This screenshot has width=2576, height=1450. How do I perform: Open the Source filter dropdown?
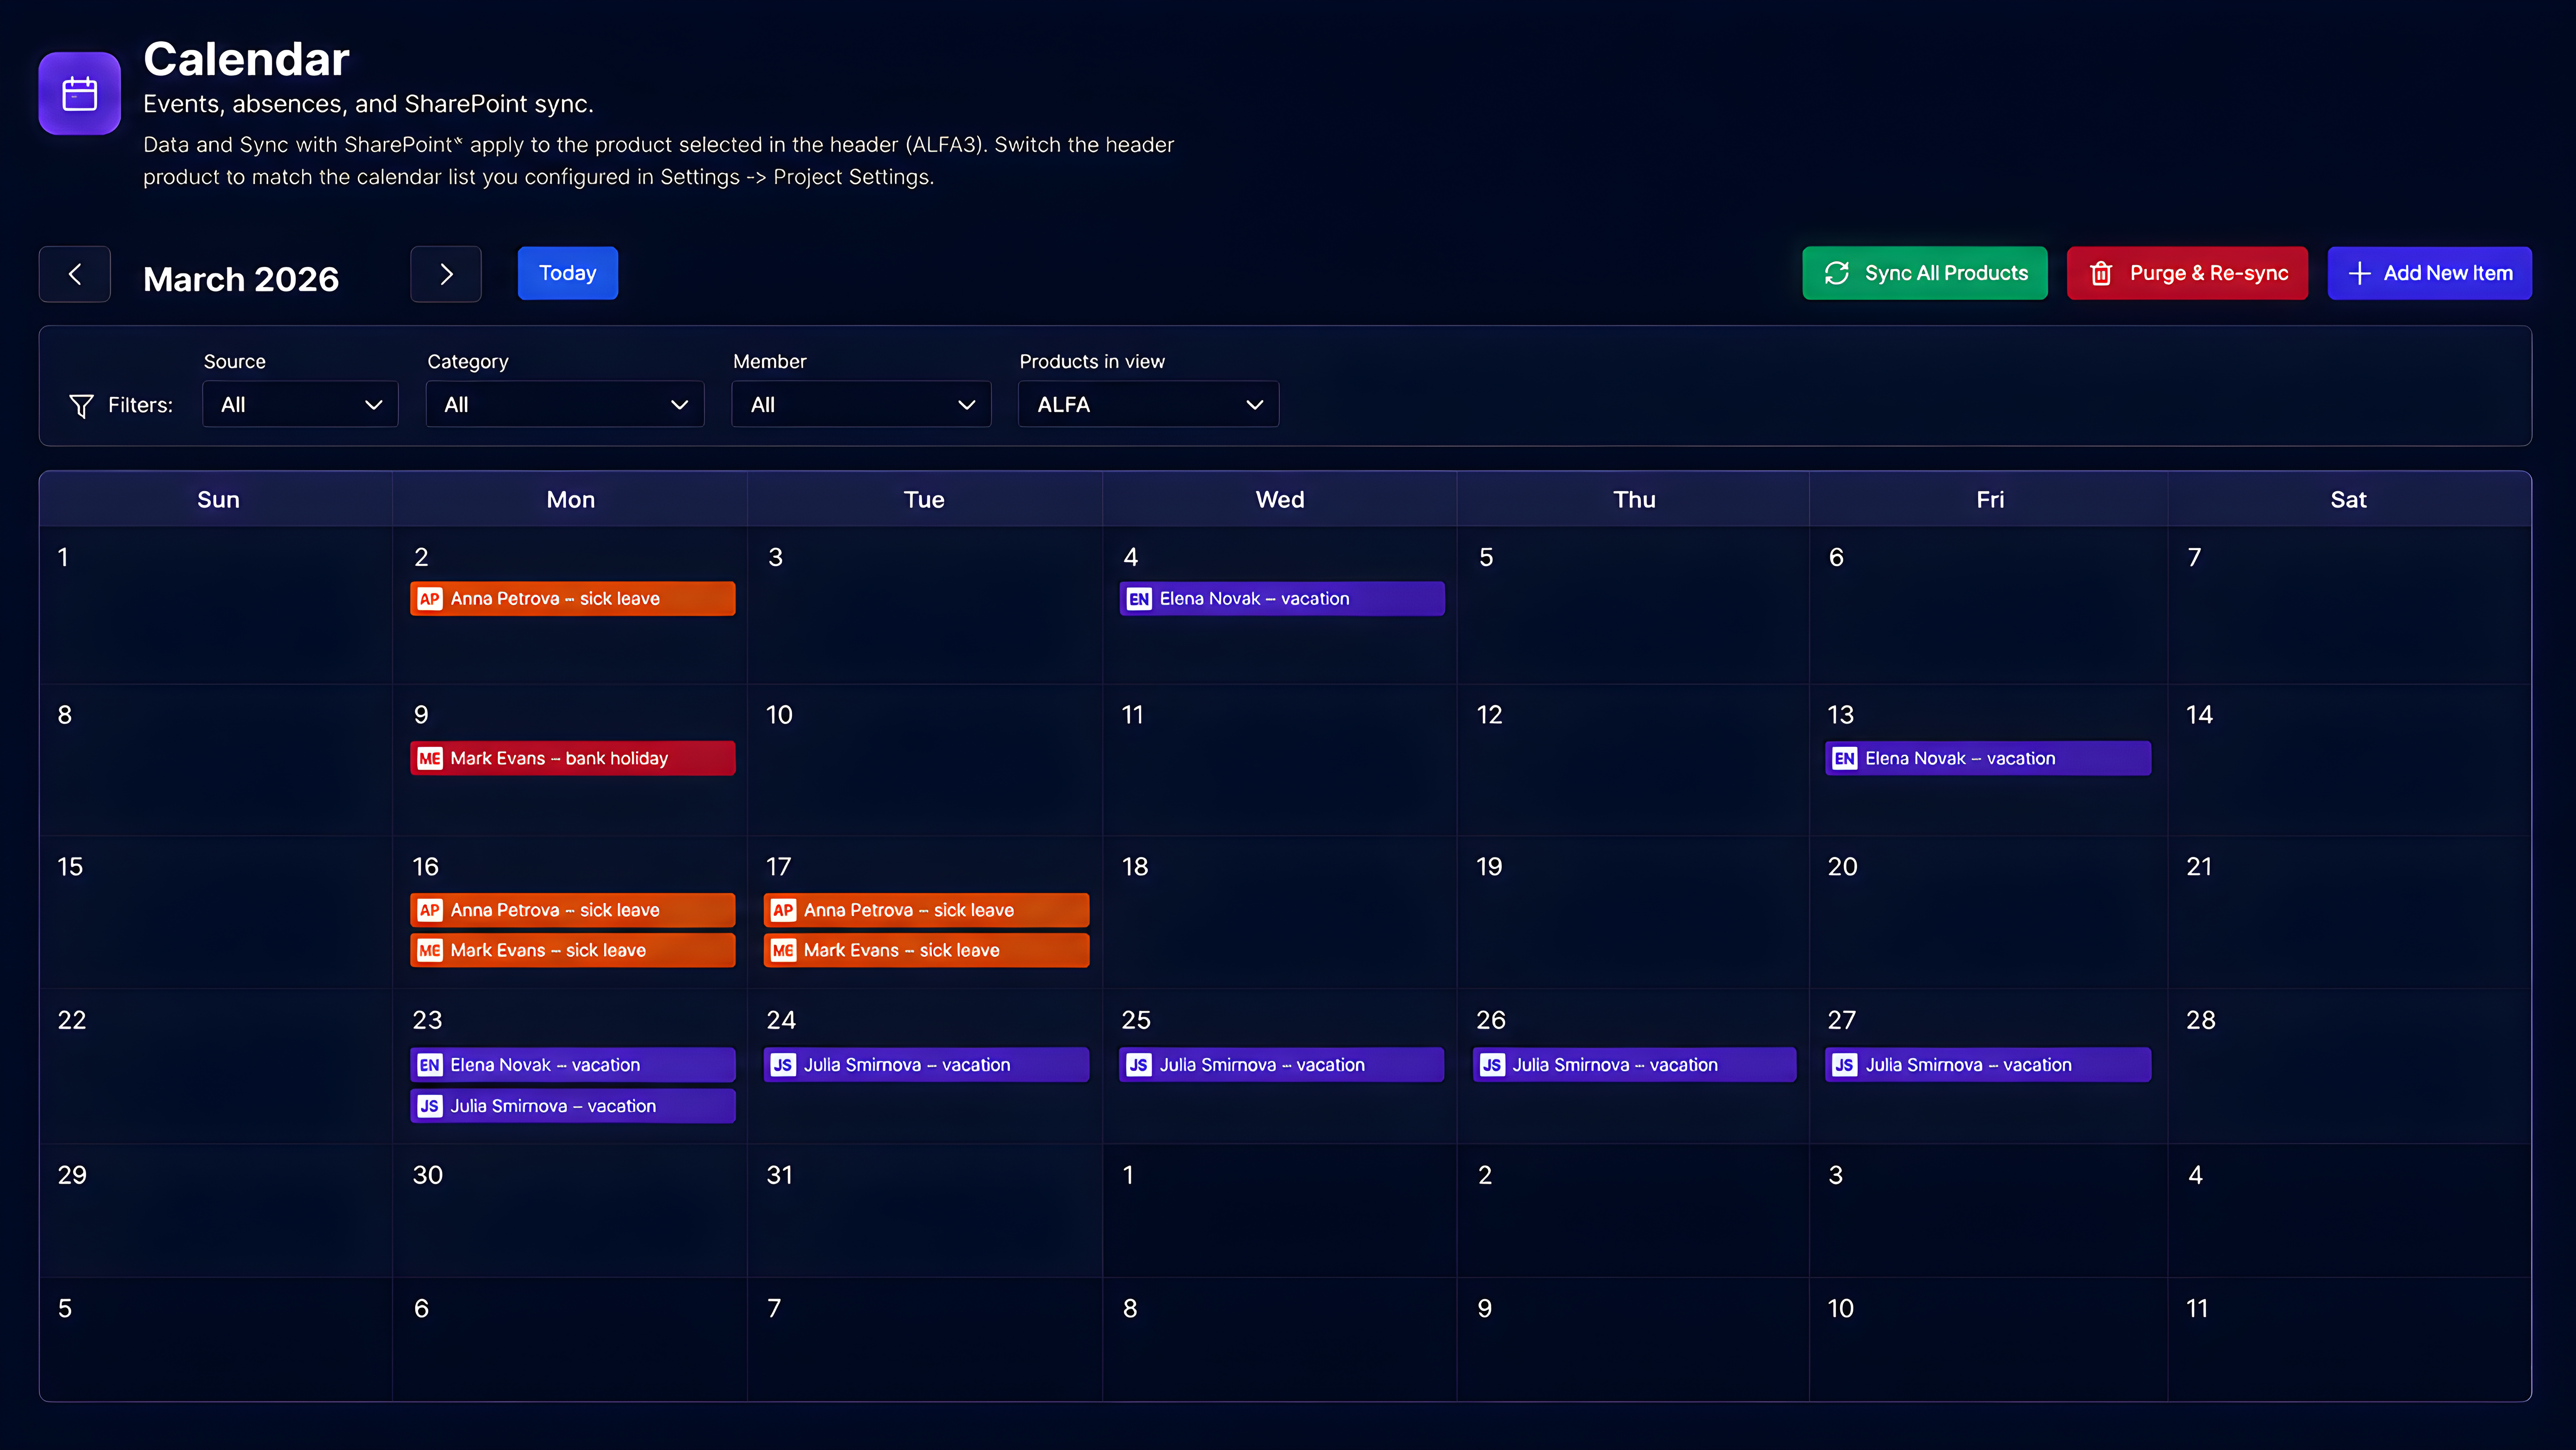pyautogui.click(x=300, y=404)
